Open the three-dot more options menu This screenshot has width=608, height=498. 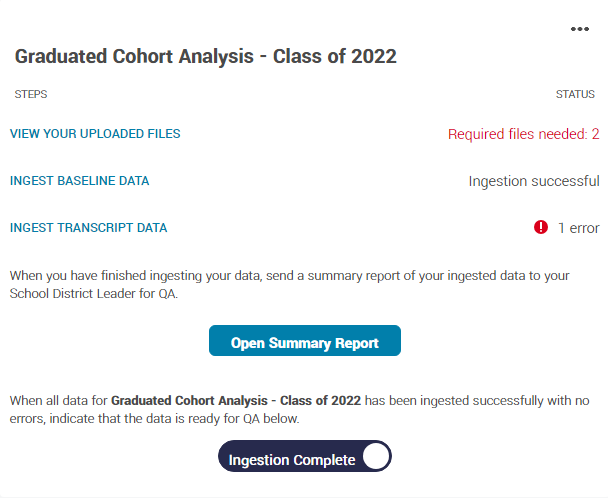click(580, 29)
